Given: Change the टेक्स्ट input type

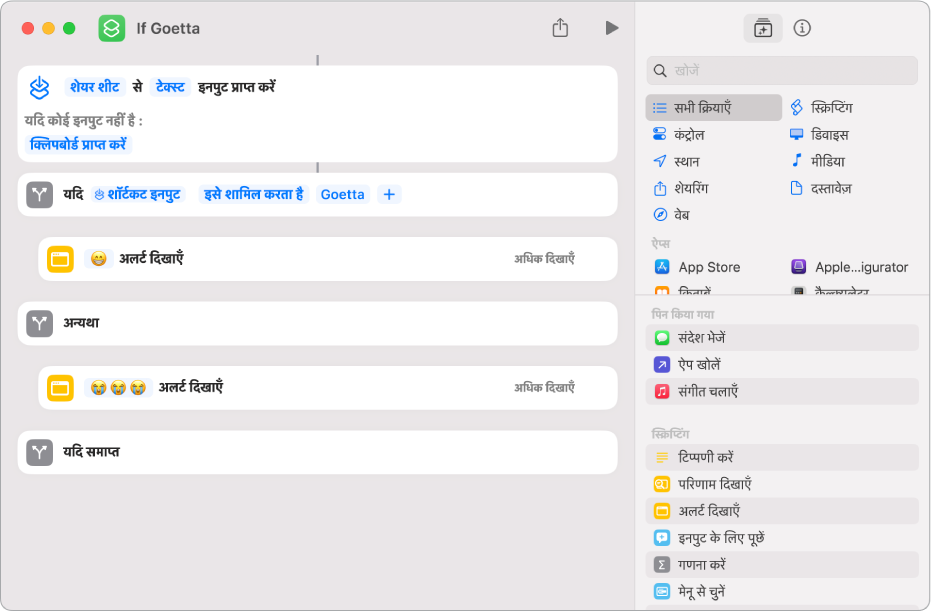Looking at the screenshot, I should click(170, 87).
